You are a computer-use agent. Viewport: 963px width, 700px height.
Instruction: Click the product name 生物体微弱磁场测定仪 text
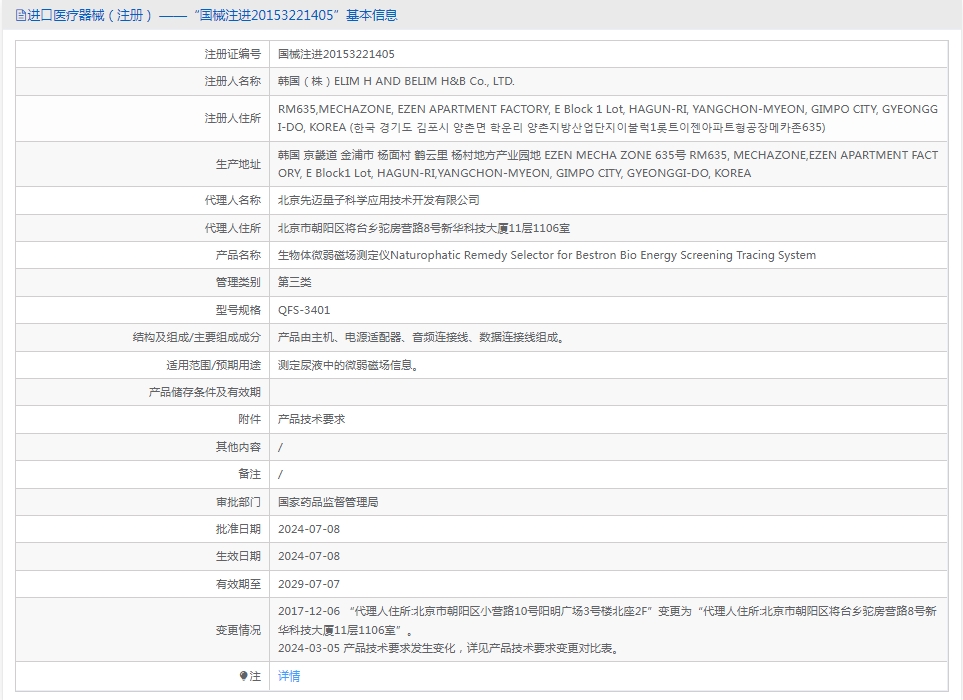(334, 255)
